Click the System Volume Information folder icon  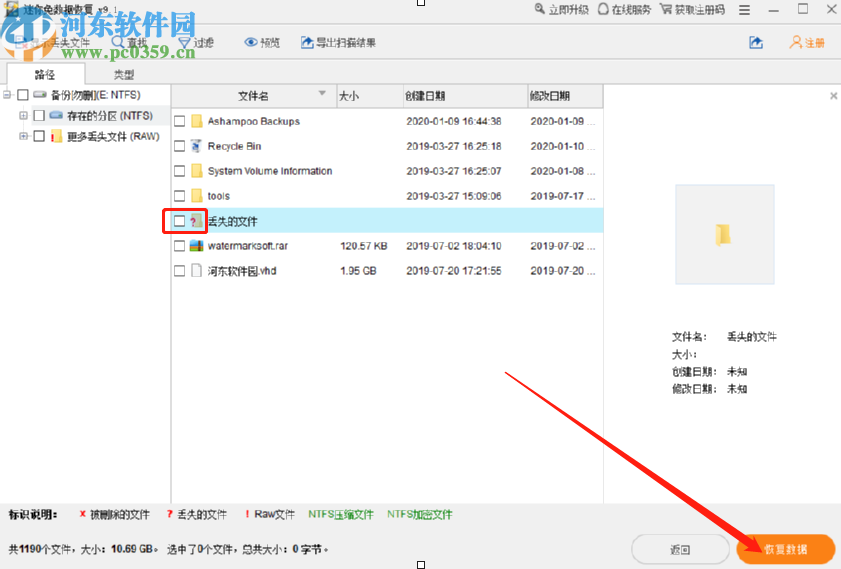point(197,171)
